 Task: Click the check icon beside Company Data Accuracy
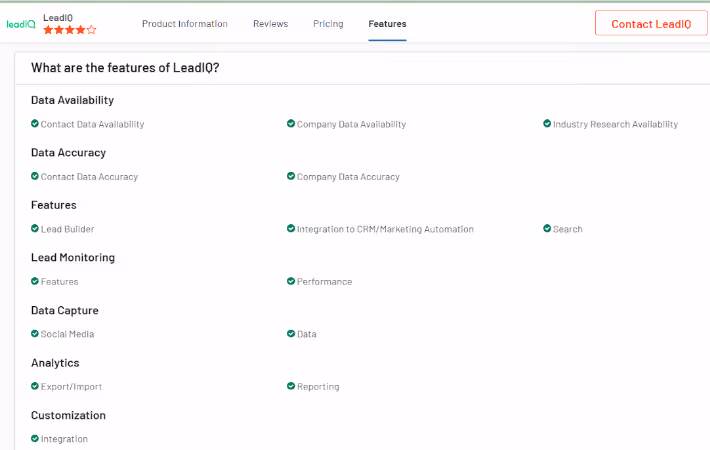[x=291, y=176]
